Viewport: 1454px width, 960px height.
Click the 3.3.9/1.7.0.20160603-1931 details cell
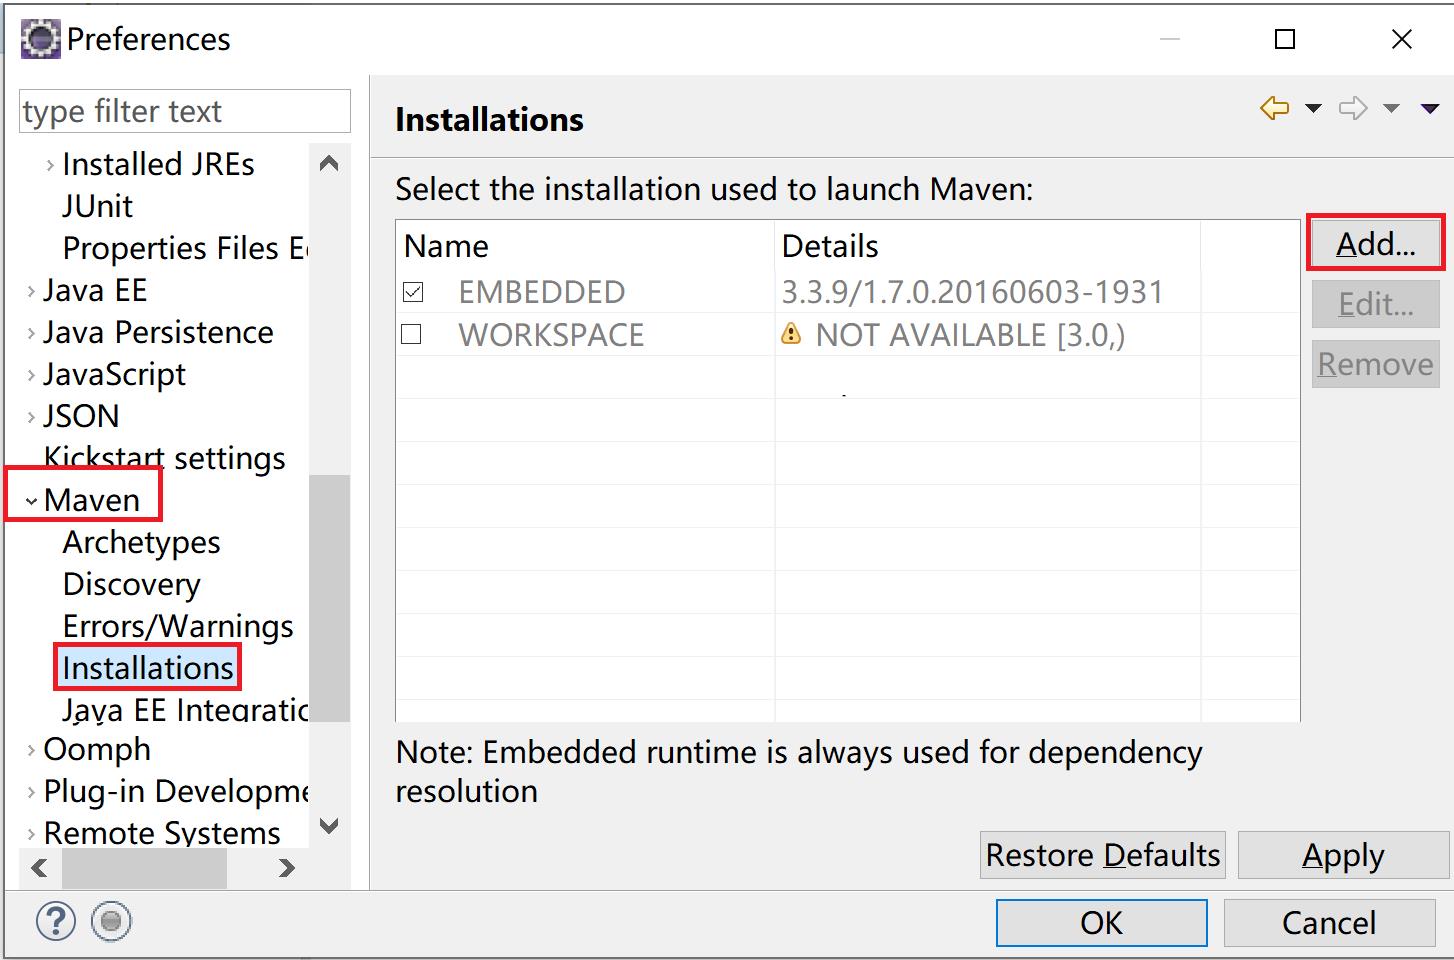972,292
